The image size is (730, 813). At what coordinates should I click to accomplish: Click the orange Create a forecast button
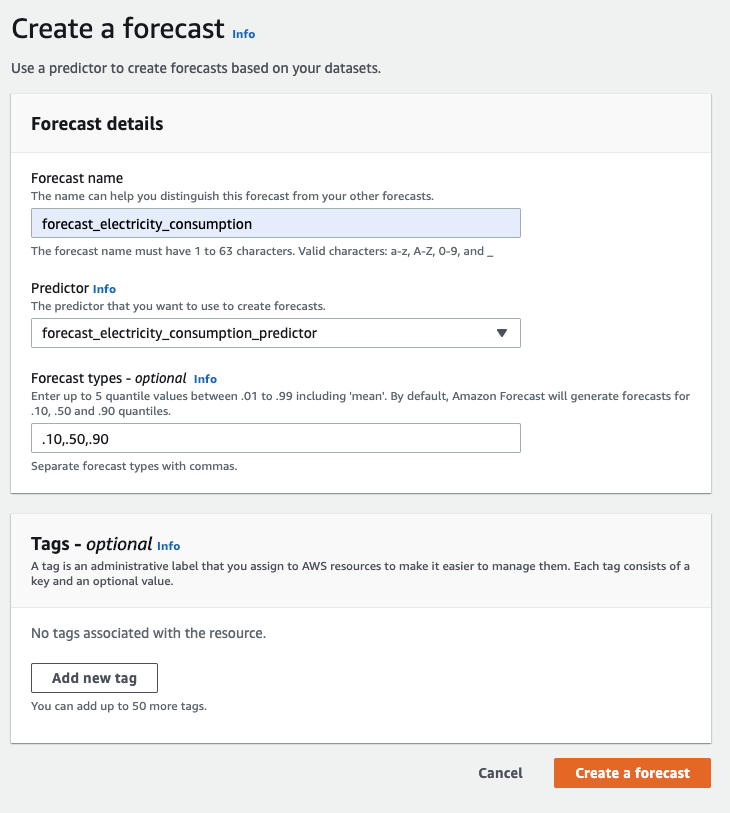point(632,773)
